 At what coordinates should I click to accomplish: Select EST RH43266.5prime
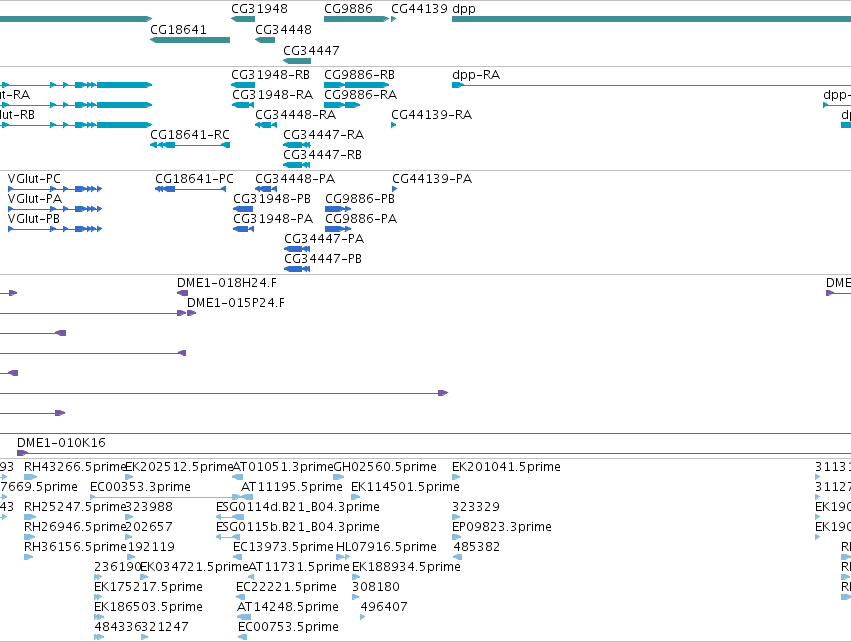click(75, 467)
